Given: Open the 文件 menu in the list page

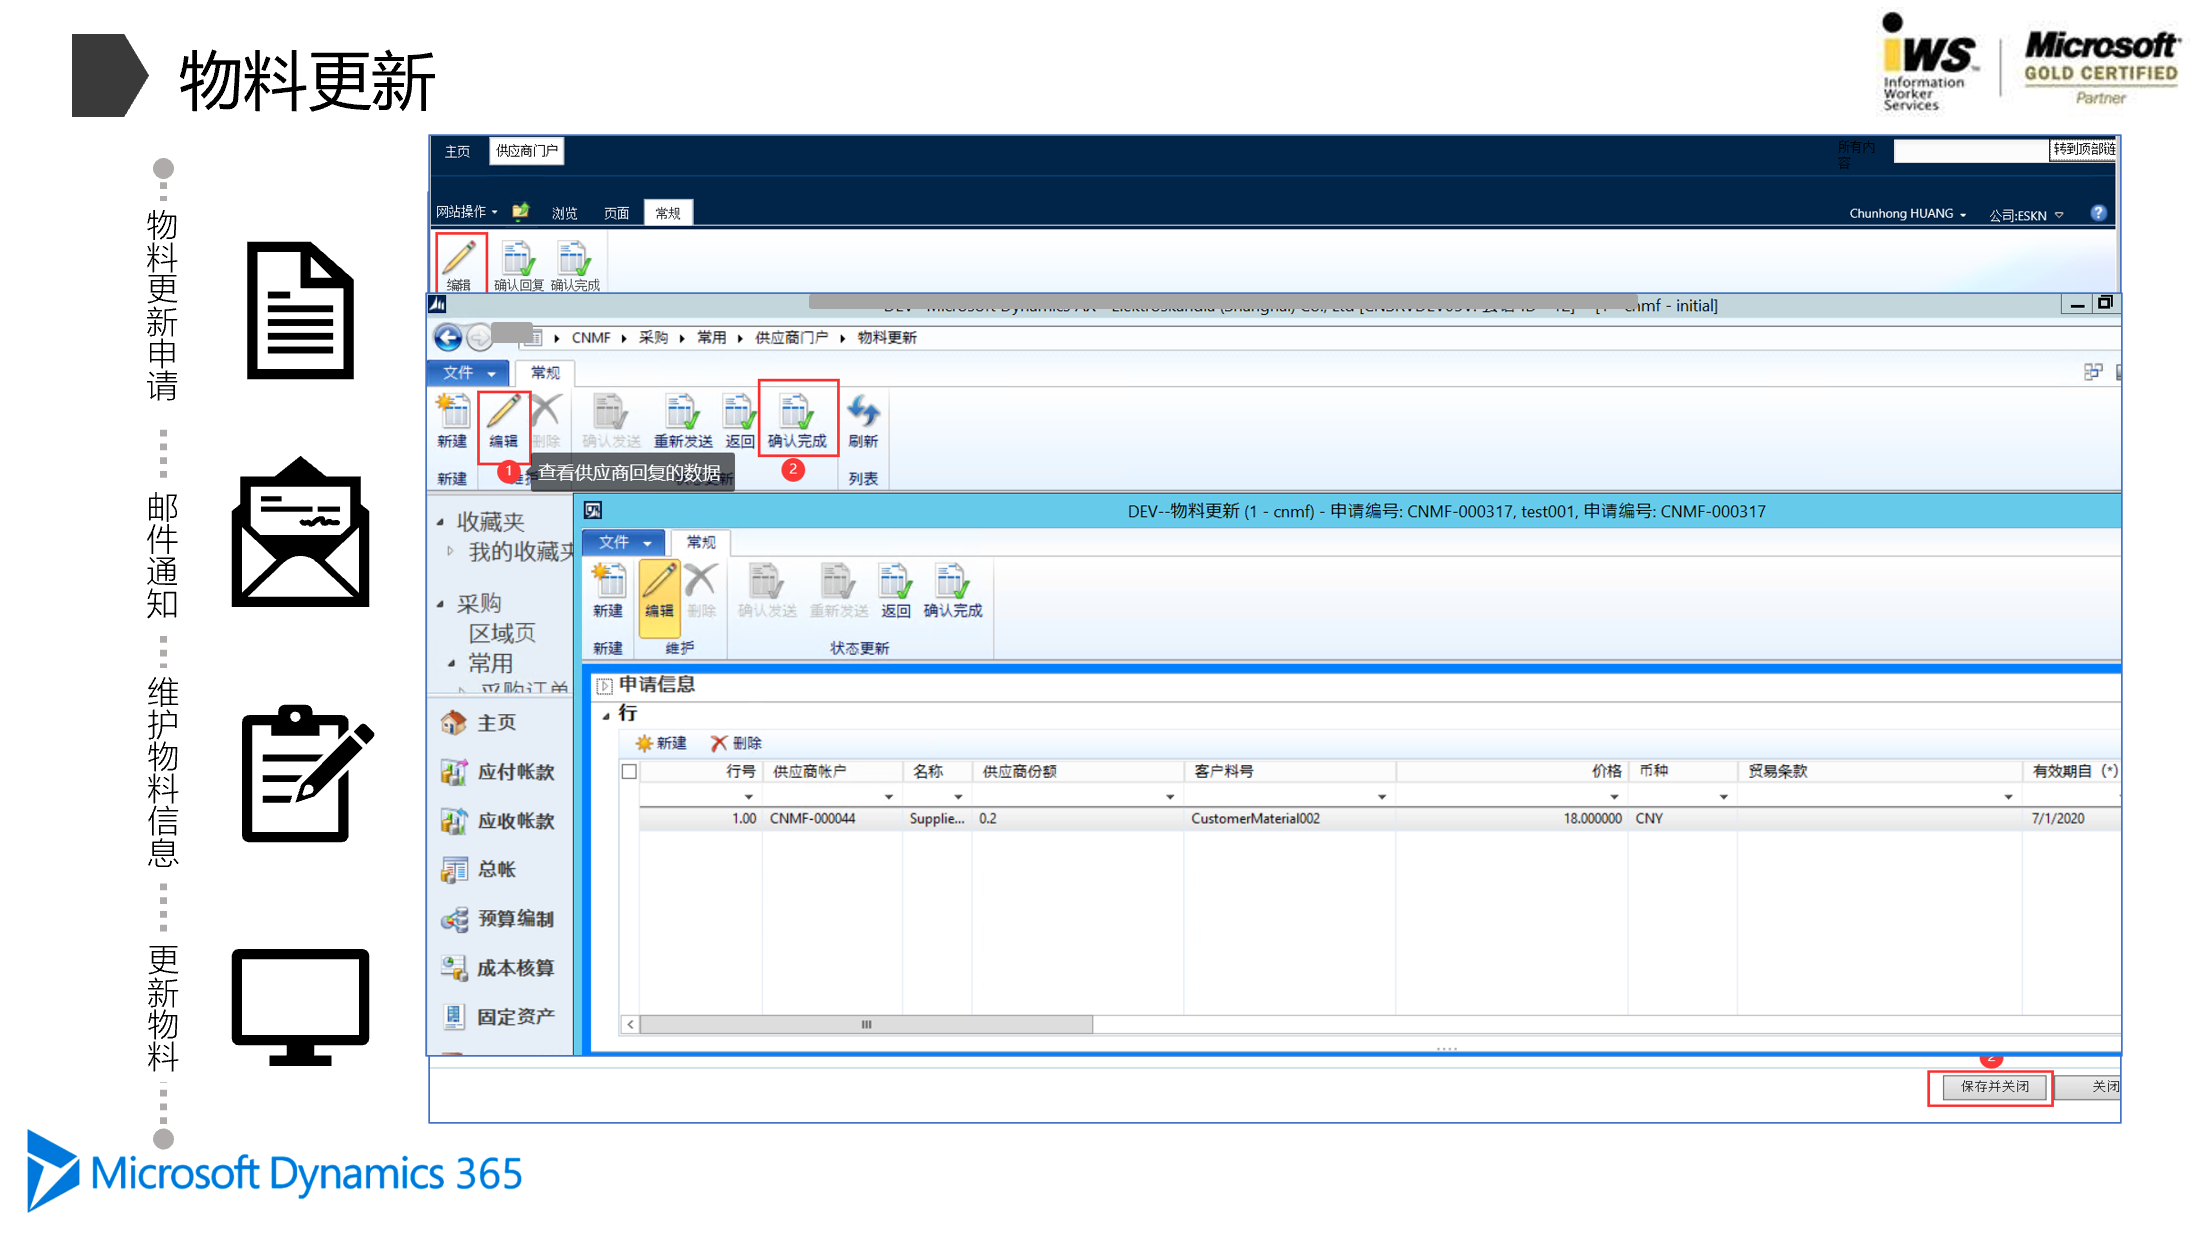Looking at the screenshot, I should coord(468,373).
